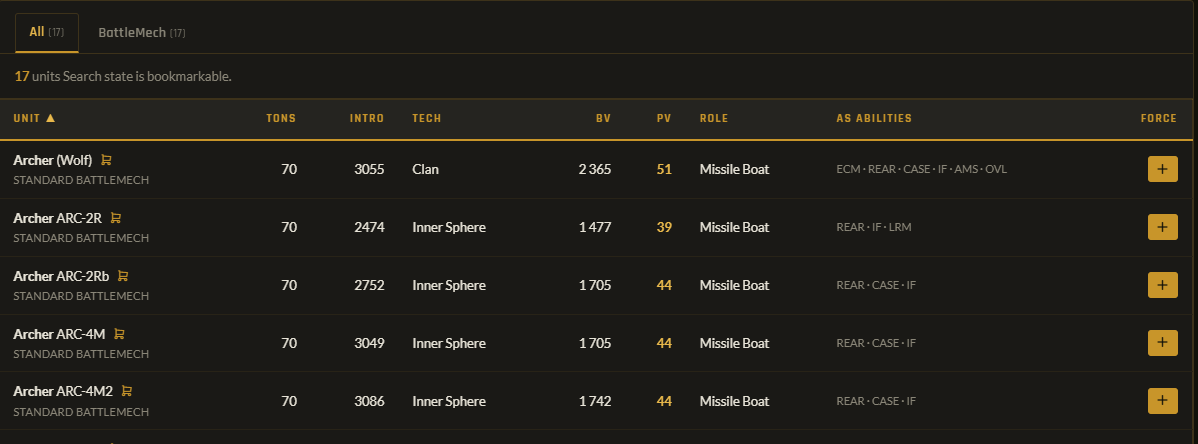Viewport: 1198px width, 444px height.
Task: Select the All tab
Action: [47, 33]
